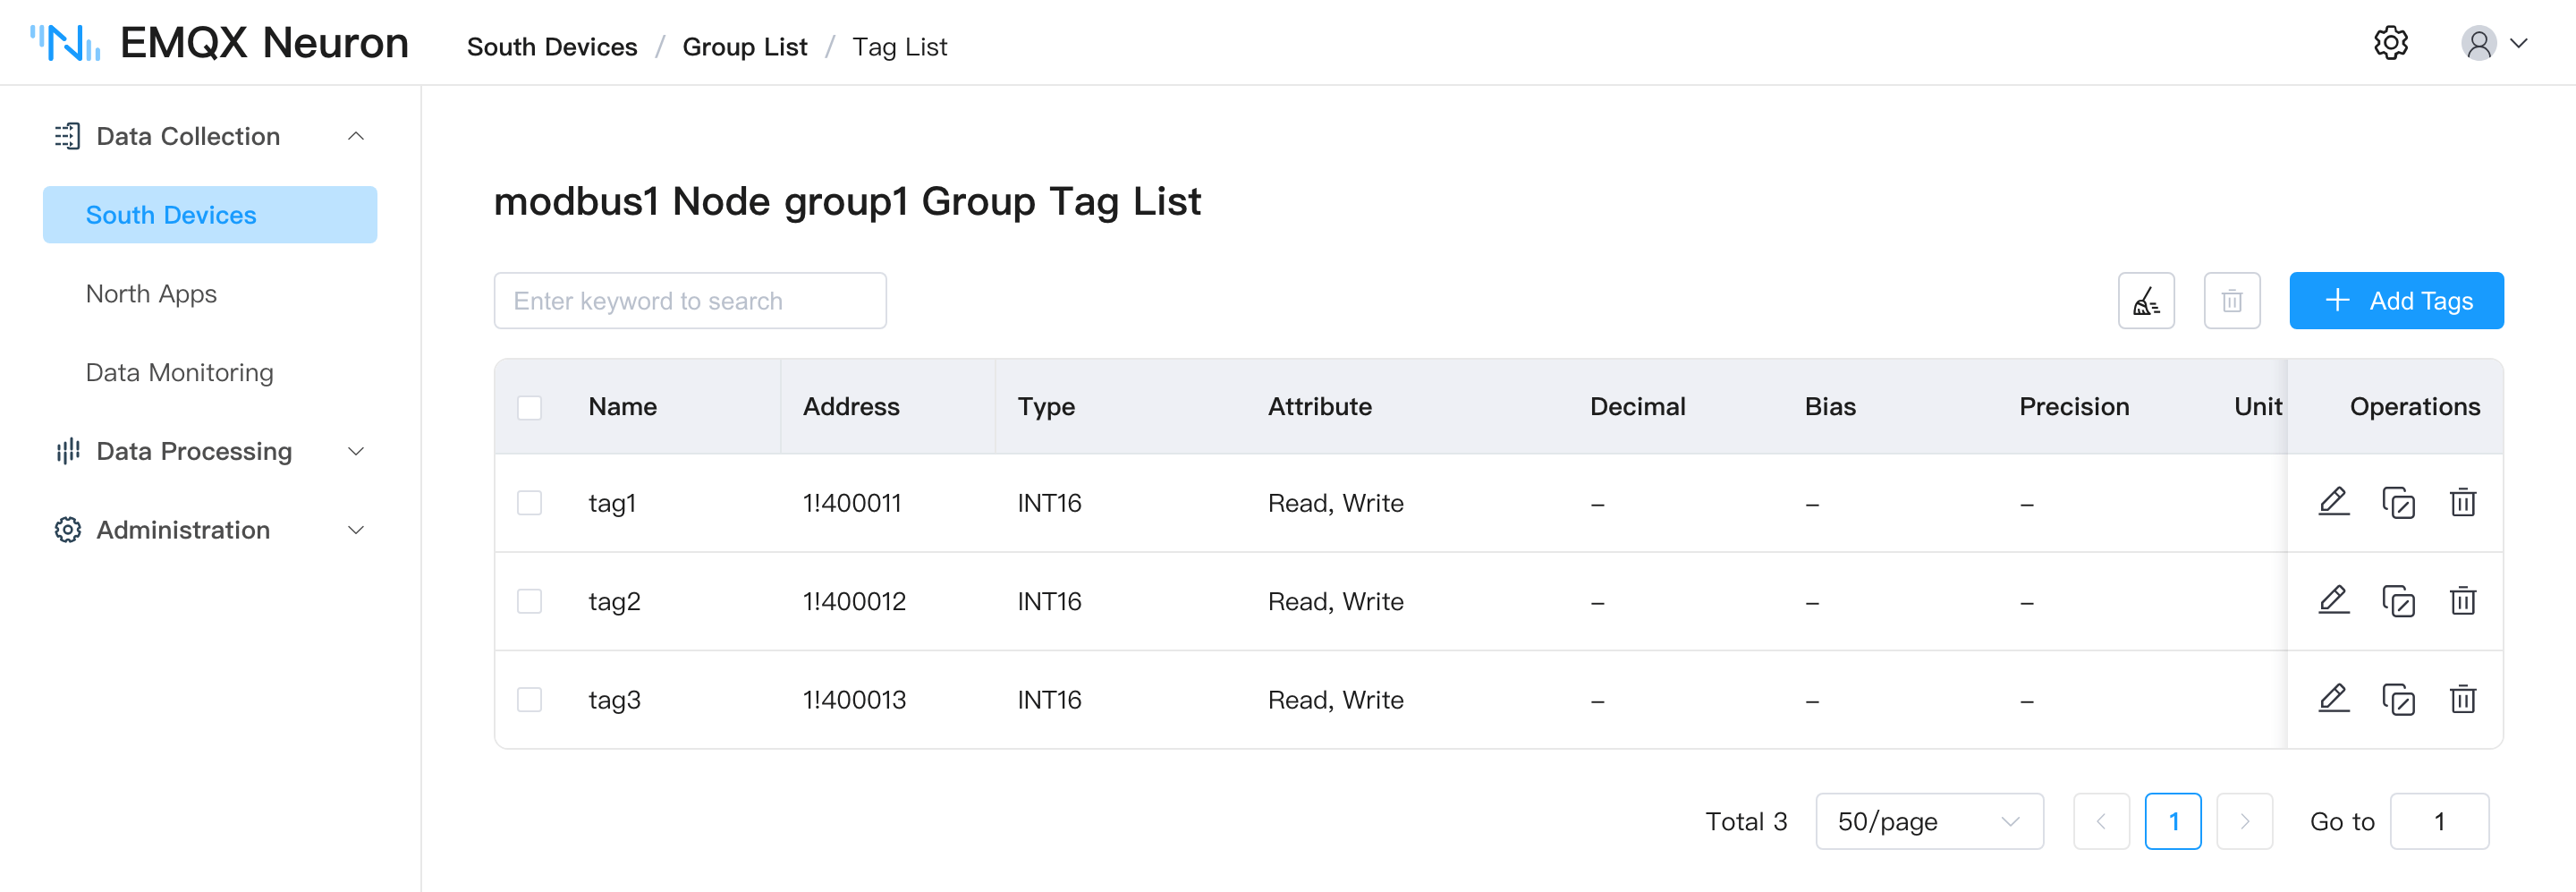2576x892 pixels.
Task: Go to South Devices breadcrumb
Action: pos(552,47)
